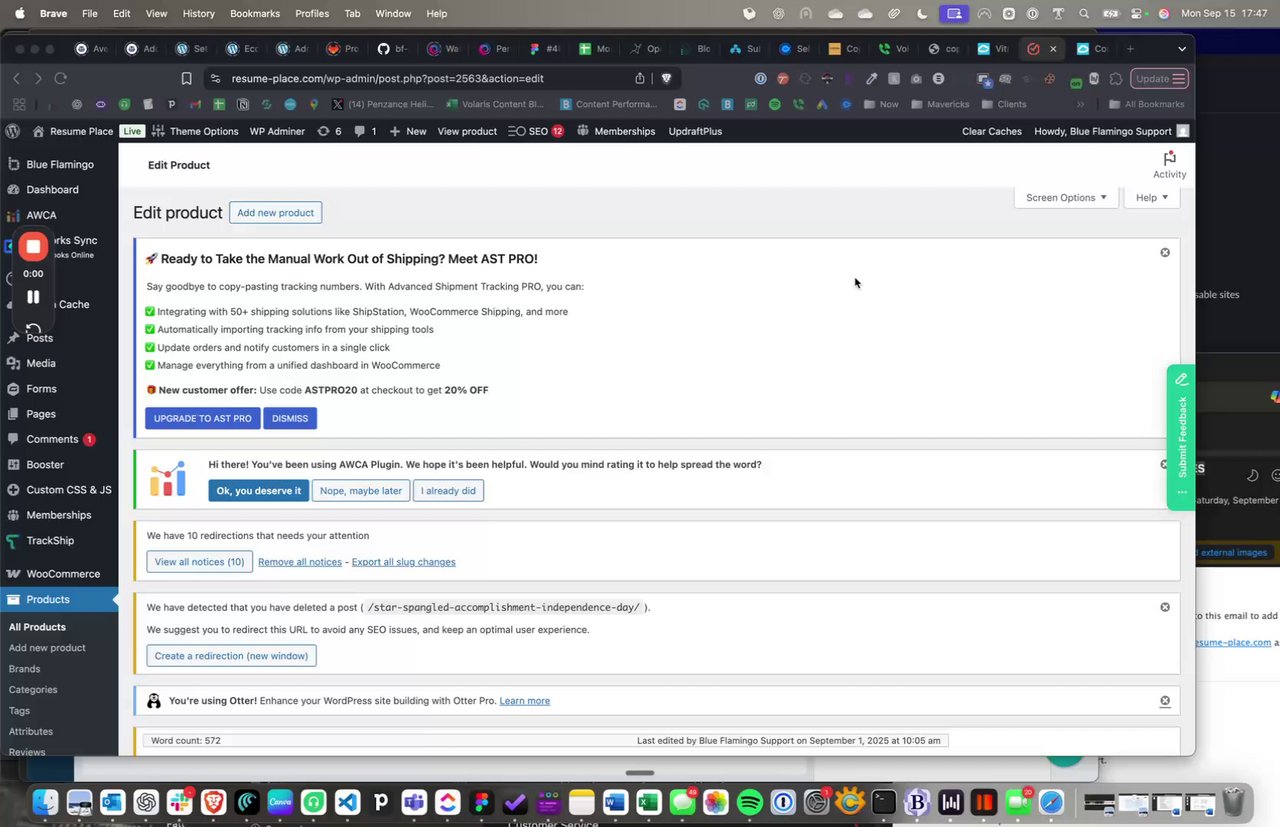Reload the page in Brave toolbar
Viewport: 1280px width, 827px height.
[61, 78]
